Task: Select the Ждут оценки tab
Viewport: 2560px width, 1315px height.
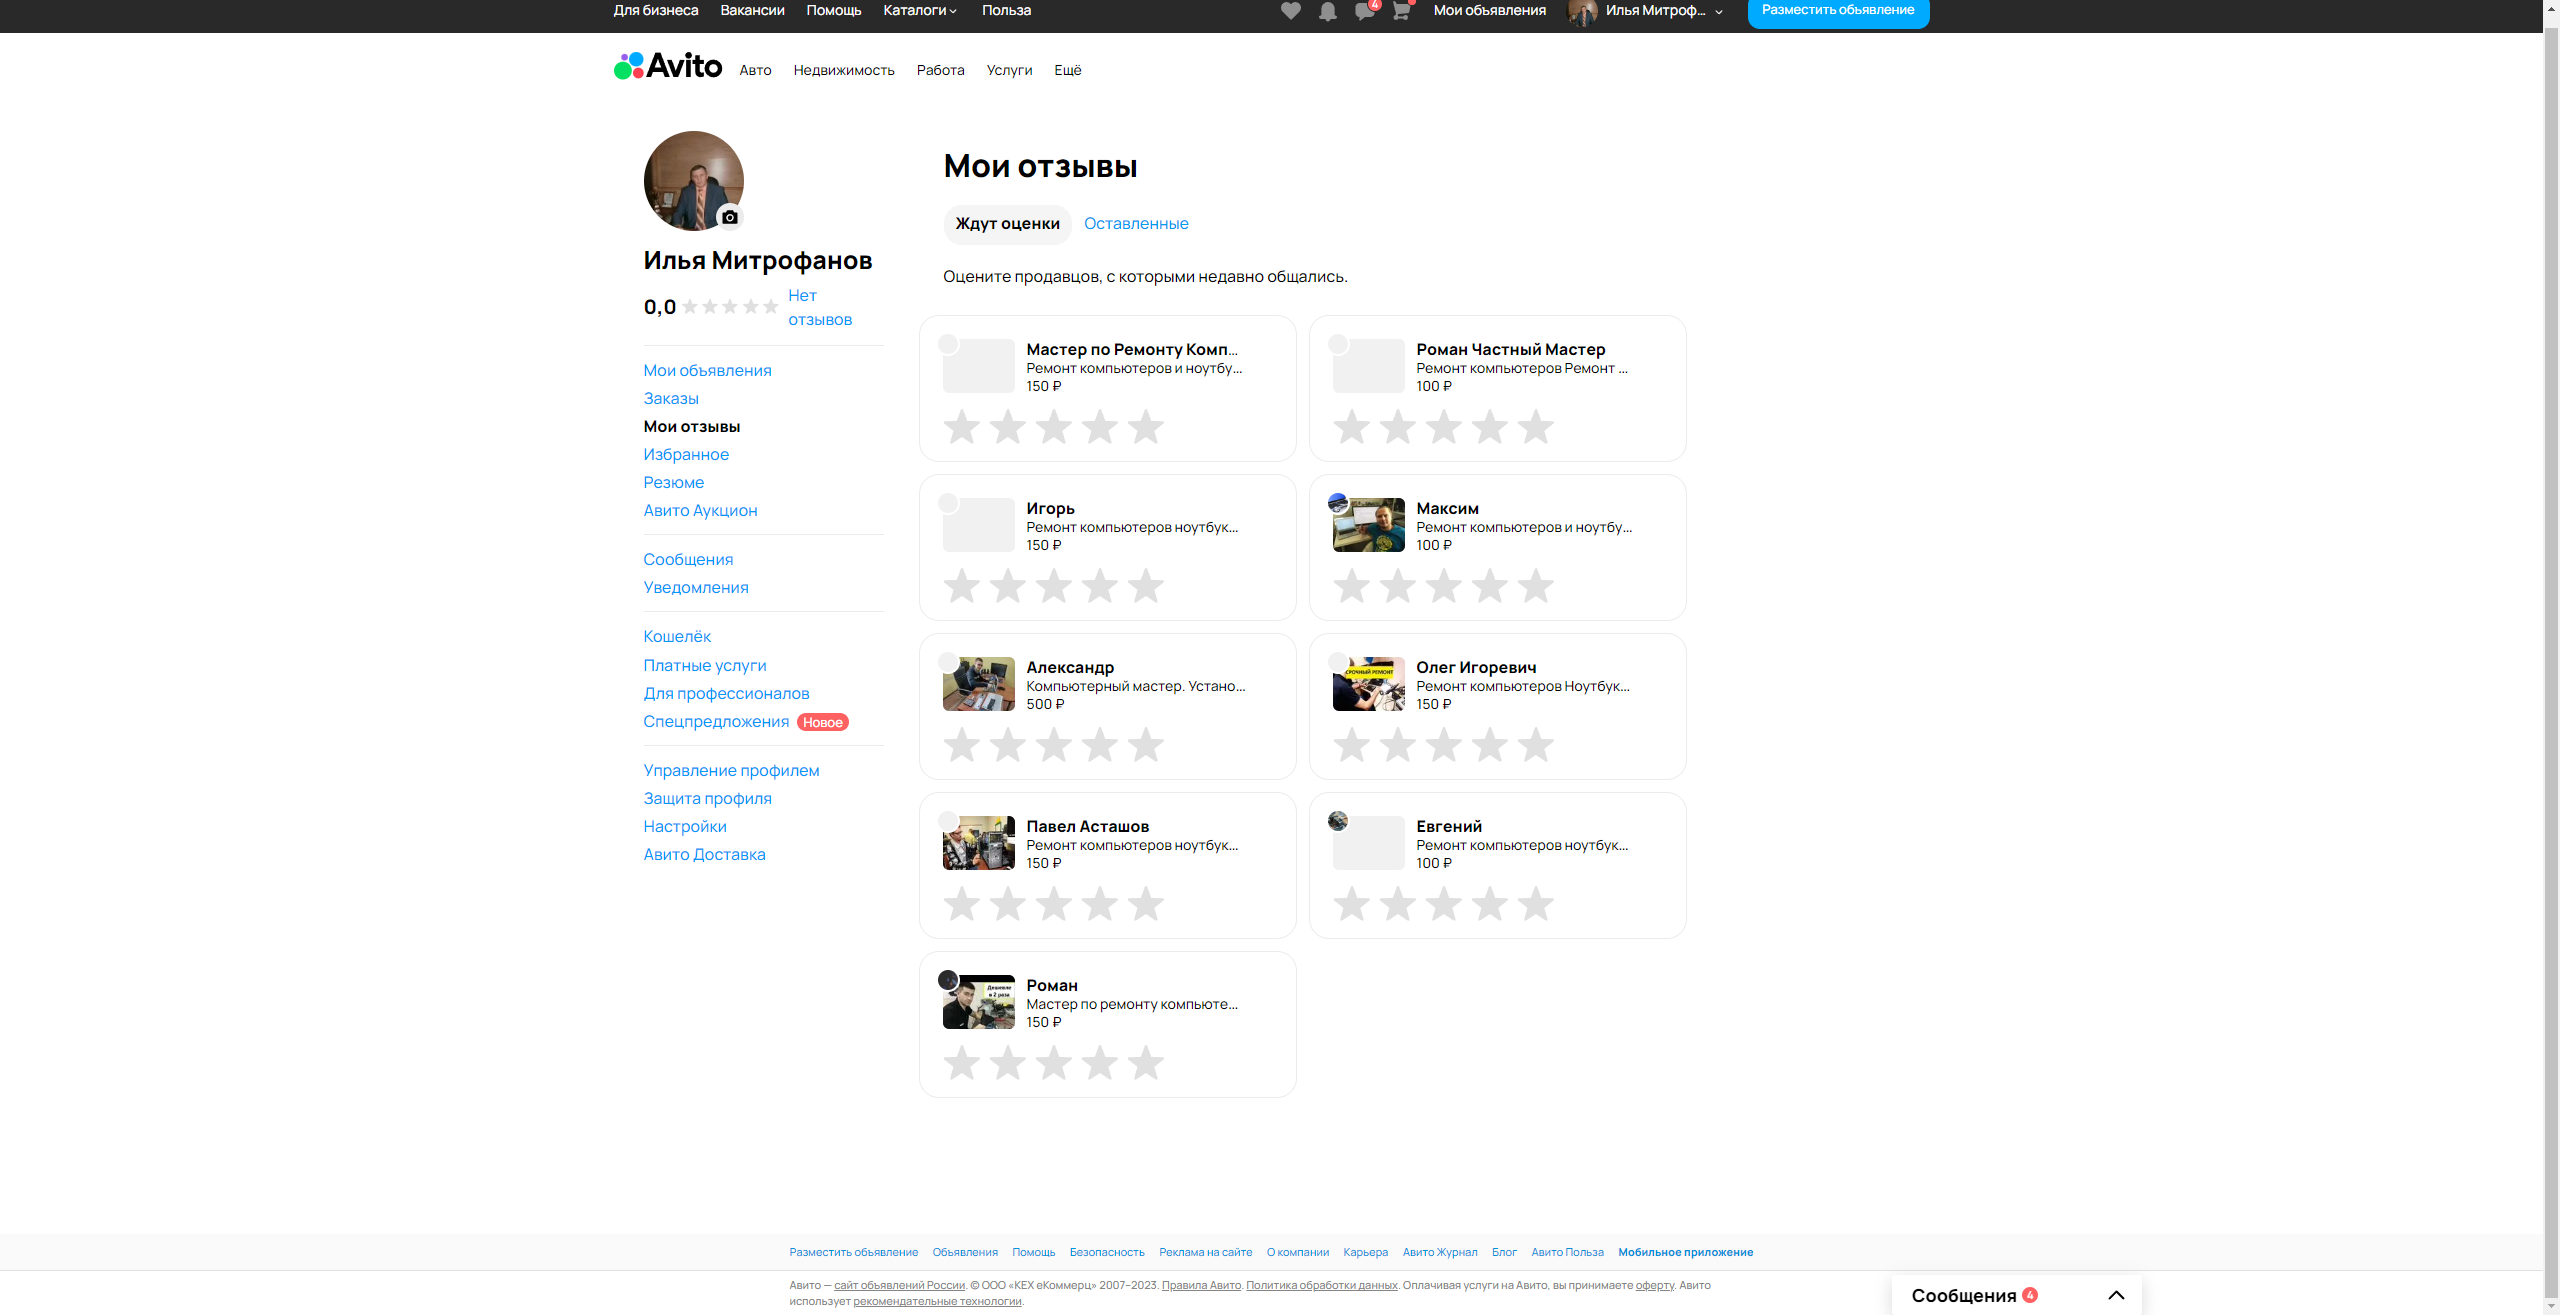Action: tap(1007, 224)
